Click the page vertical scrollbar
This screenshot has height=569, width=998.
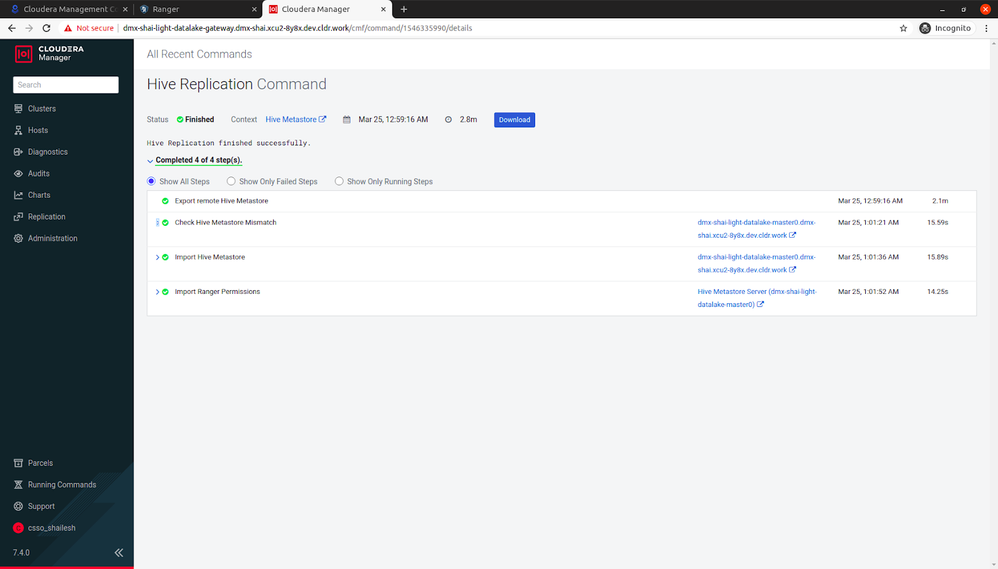(994, 304)
